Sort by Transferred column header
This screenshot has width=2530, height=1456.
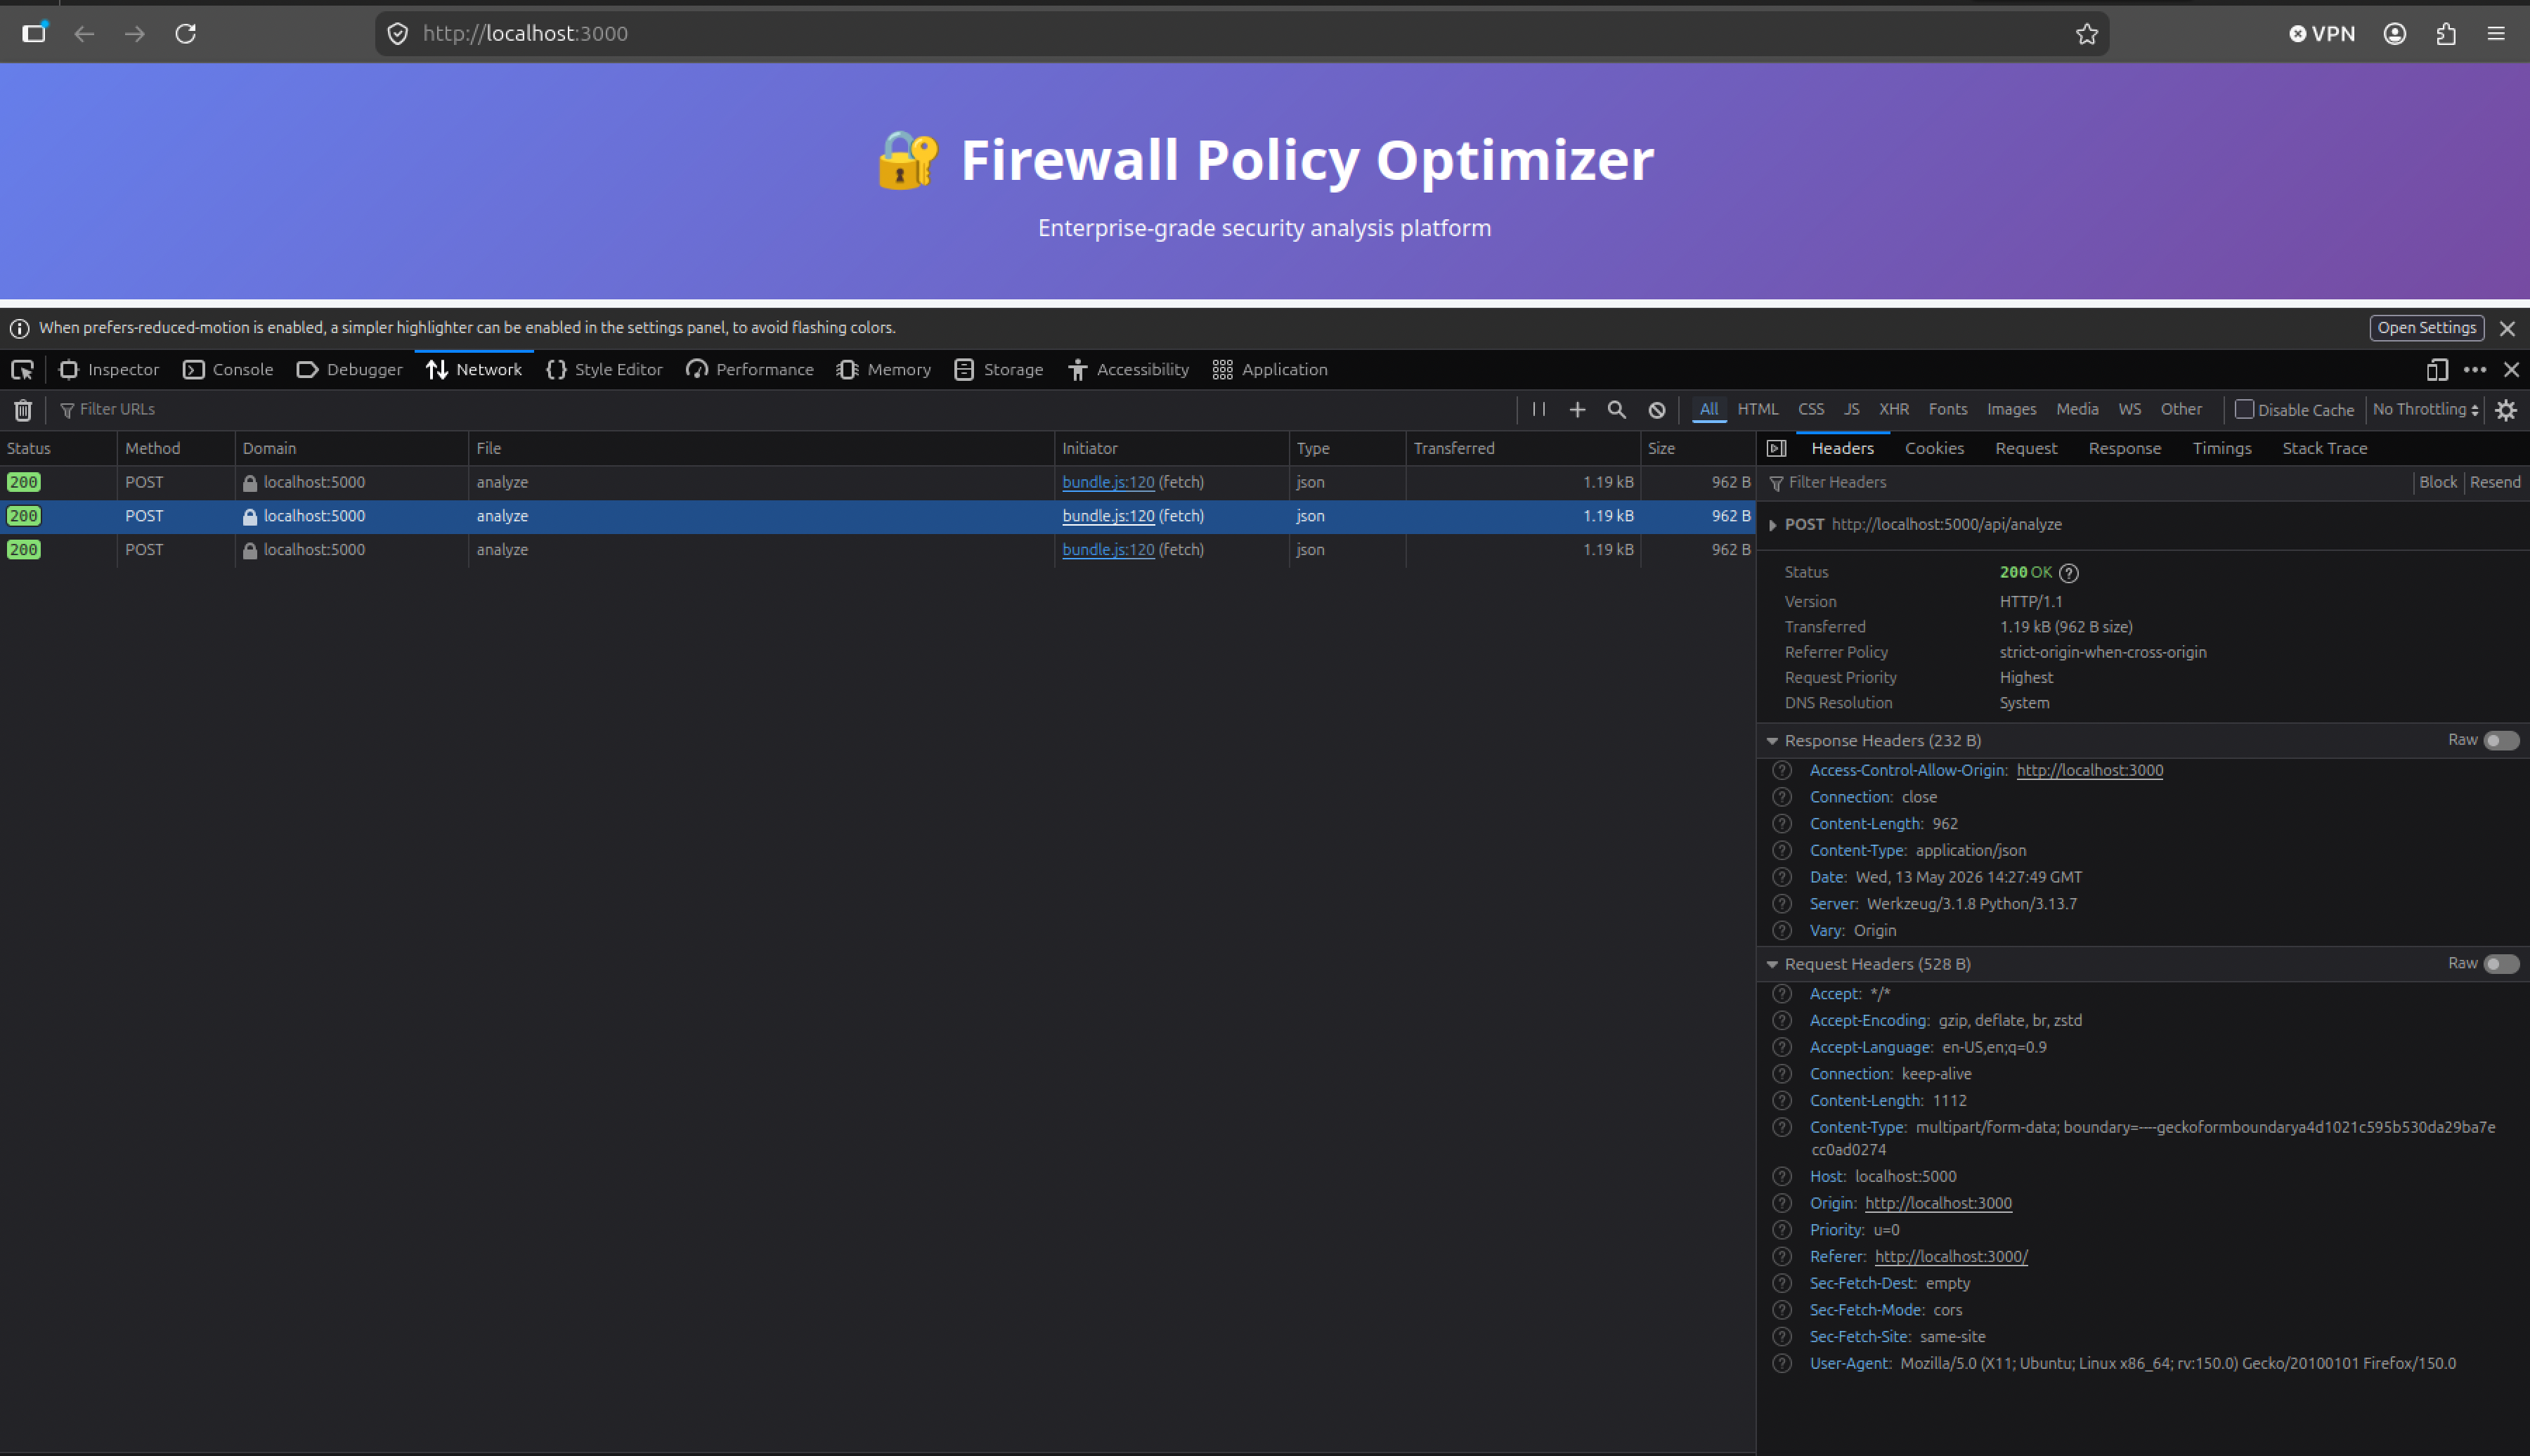[1522, 448]
